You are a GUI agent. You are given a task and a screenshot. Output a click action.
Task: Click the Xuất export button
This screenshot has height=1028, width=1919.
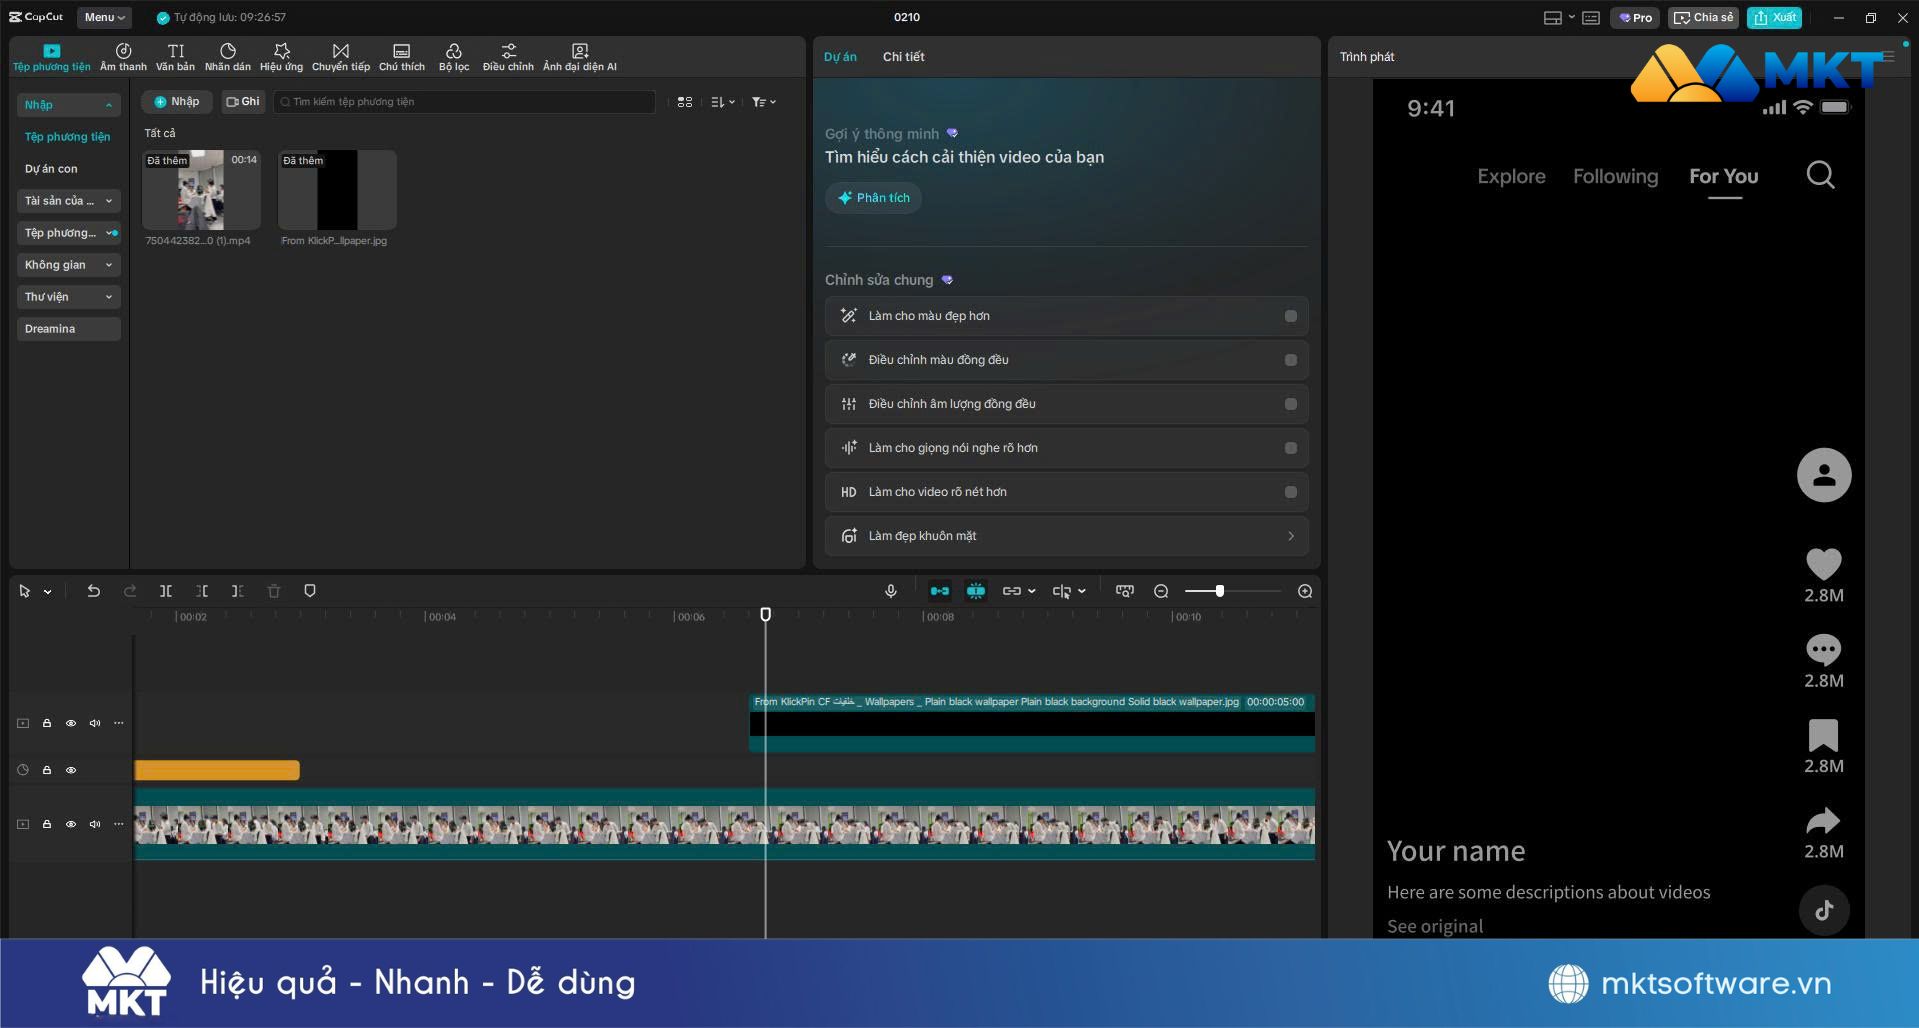click(1774, 17)
